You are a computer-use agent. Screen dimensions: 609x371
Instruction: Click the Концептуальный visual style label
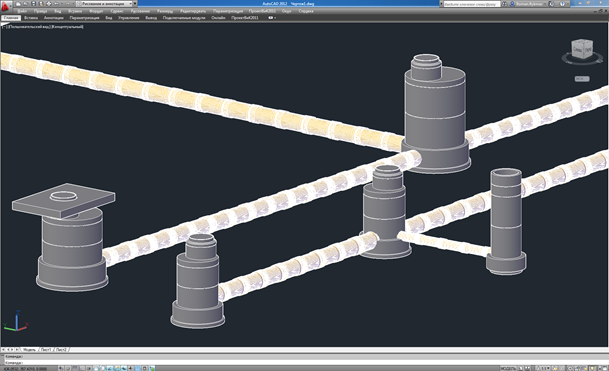coord(67,27)
